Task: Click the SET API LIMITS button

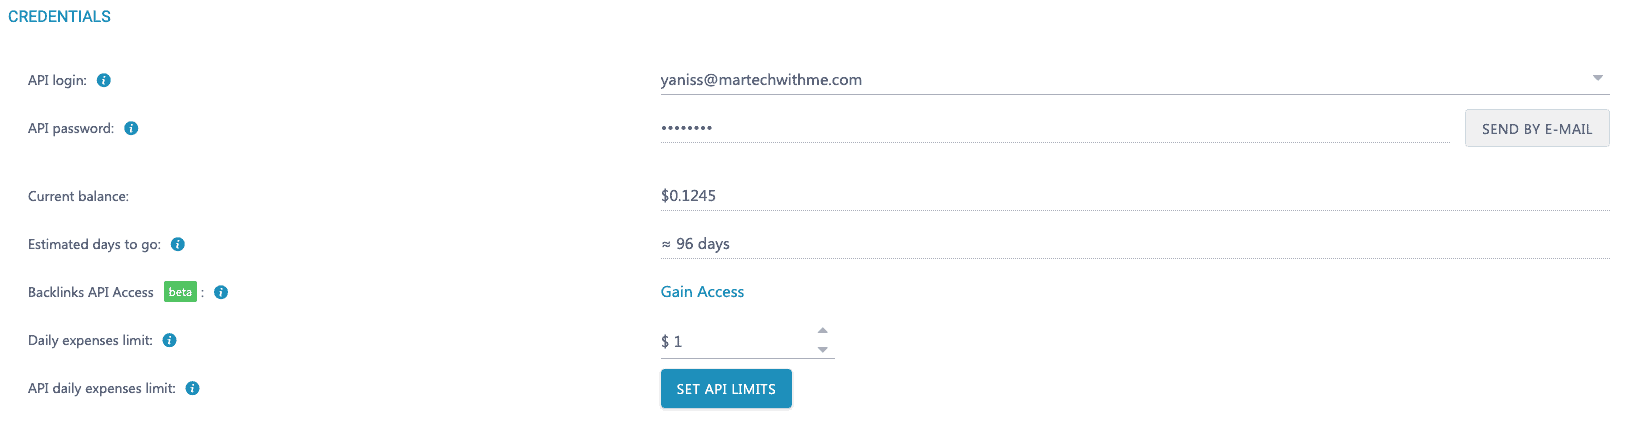Action: (x=726, y=389)
